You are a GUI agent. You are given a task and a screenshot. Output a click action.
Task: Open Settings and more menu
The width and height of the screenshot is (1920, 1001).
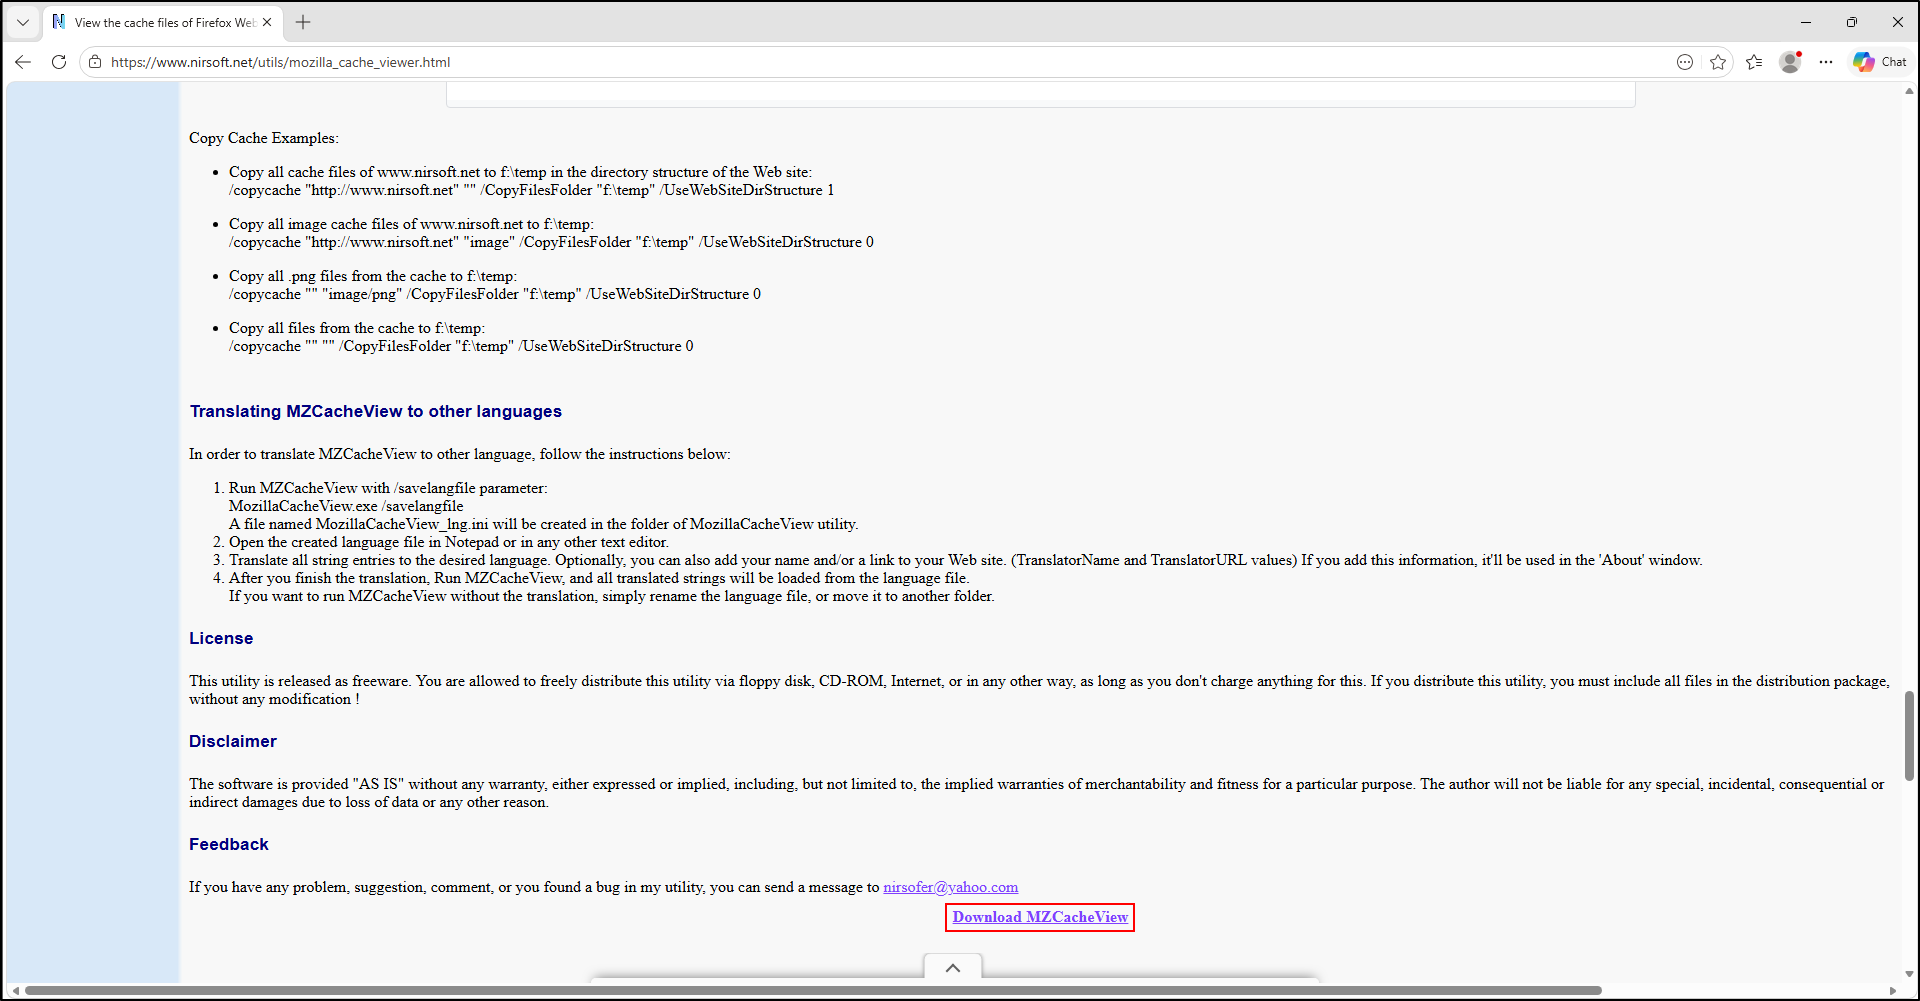coord(1826,62)
